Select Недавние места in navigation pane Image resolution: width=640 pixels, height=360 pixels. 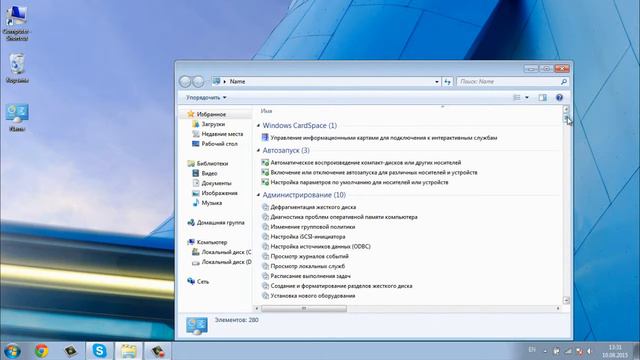(217, 134)
